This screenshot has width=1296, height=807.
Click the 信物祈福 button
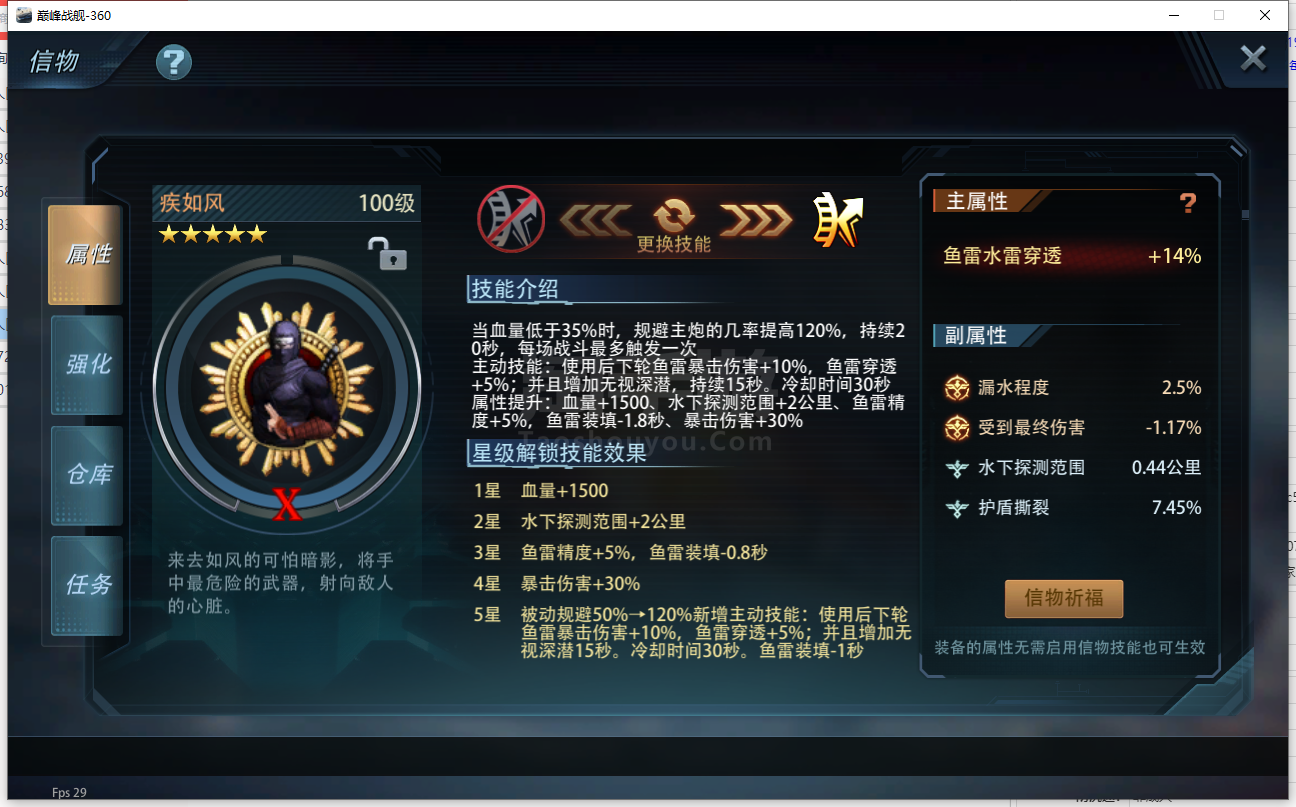(1064, 598)
